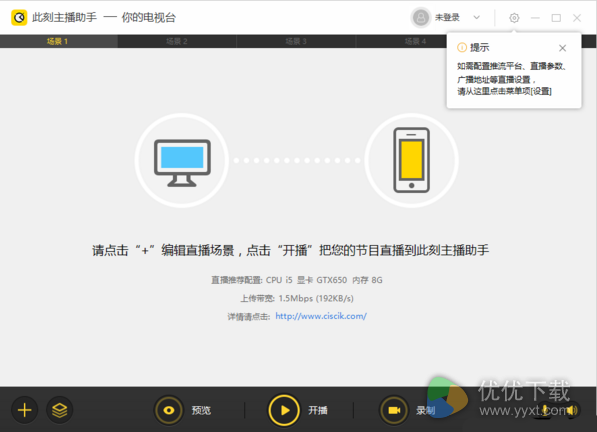This screenshot has width=597, height=432.
Task: Switch to the 场景 2 tab
Action: pos(177,41)
